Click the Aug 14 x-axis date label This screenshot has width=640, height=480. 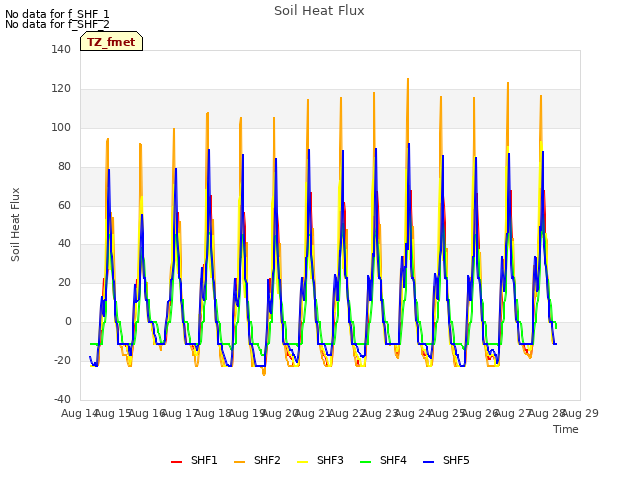(79, 413)
